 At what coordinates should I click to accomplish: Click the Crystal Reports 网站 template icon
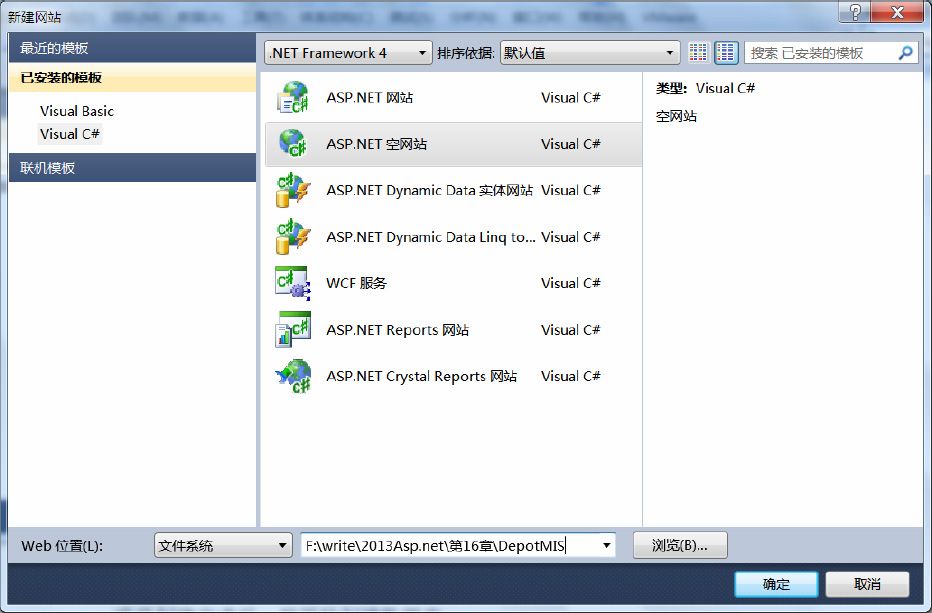(x=293, y=376)
